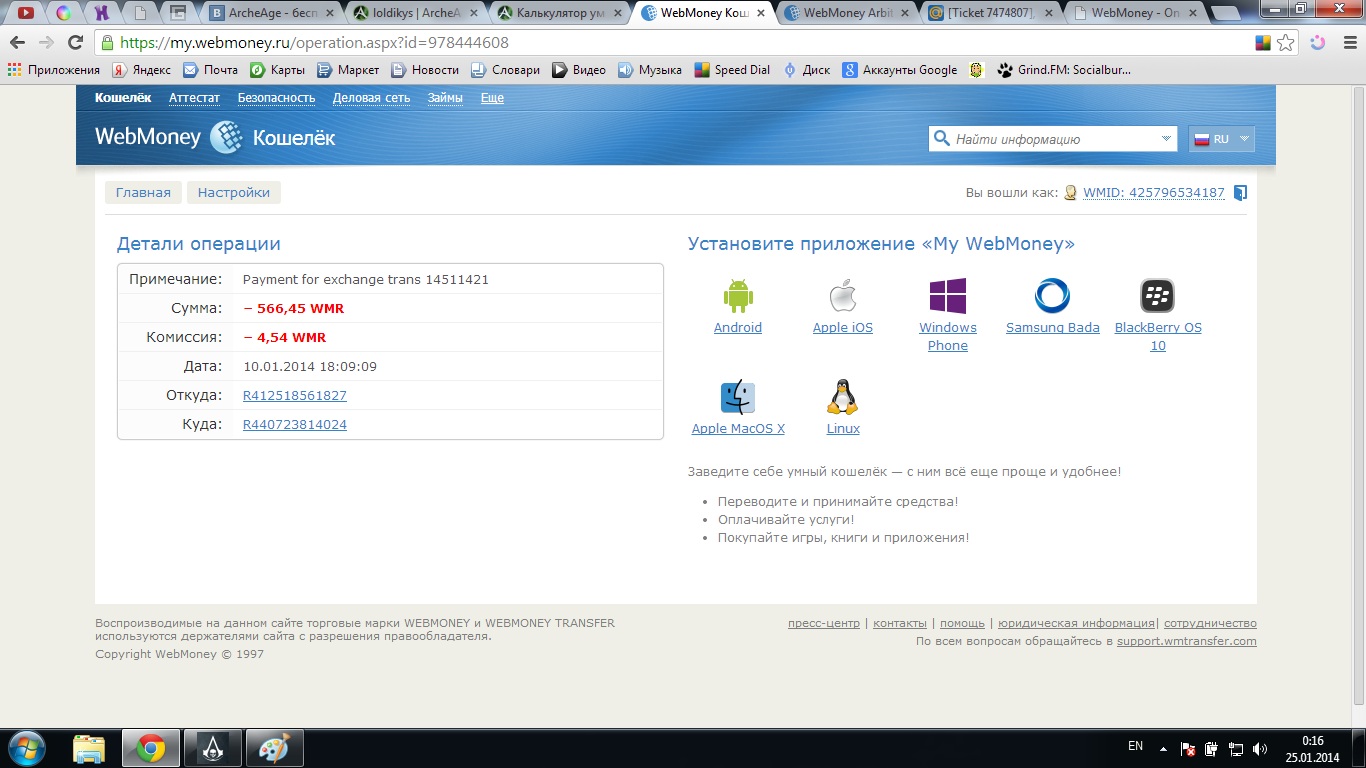Viewport: 1366px width, 768px height.
Task: Click the WMID: 425796534187 link
Action: tap(1154, 193)
